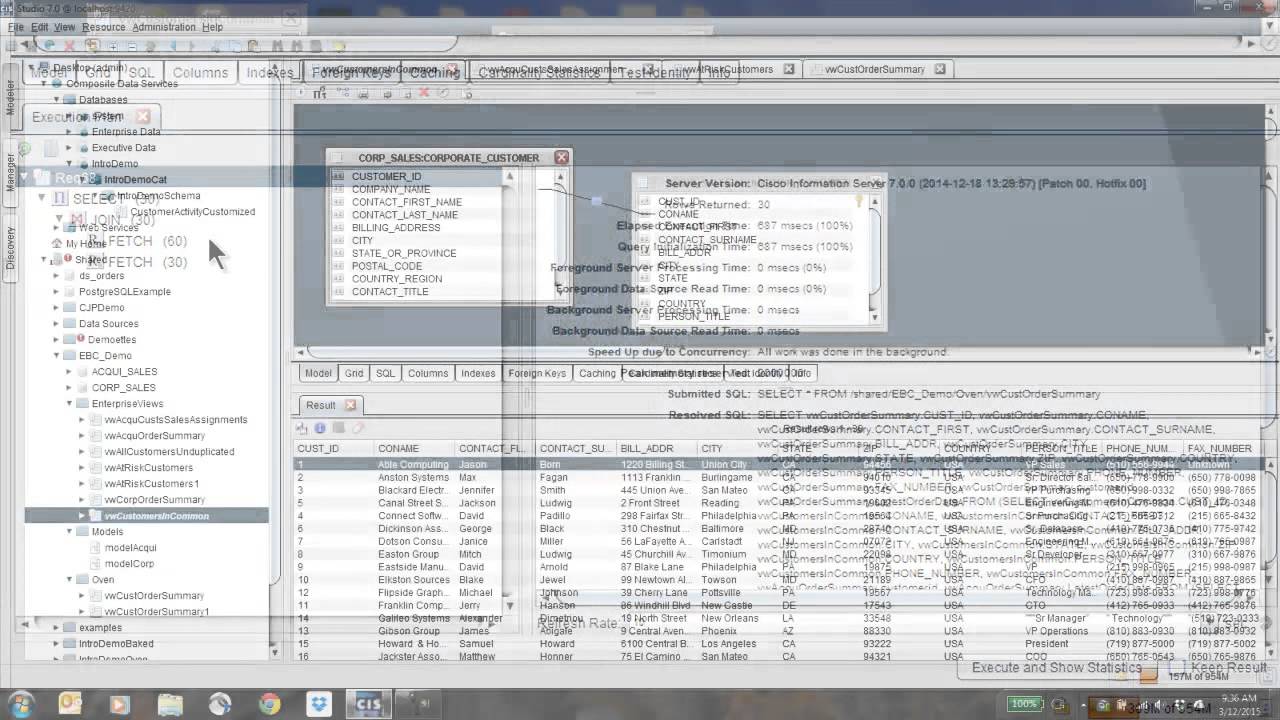Switch to the Modeler side tab
The height and width of the screenshot is (720, 1280).
tap(11, 97)
